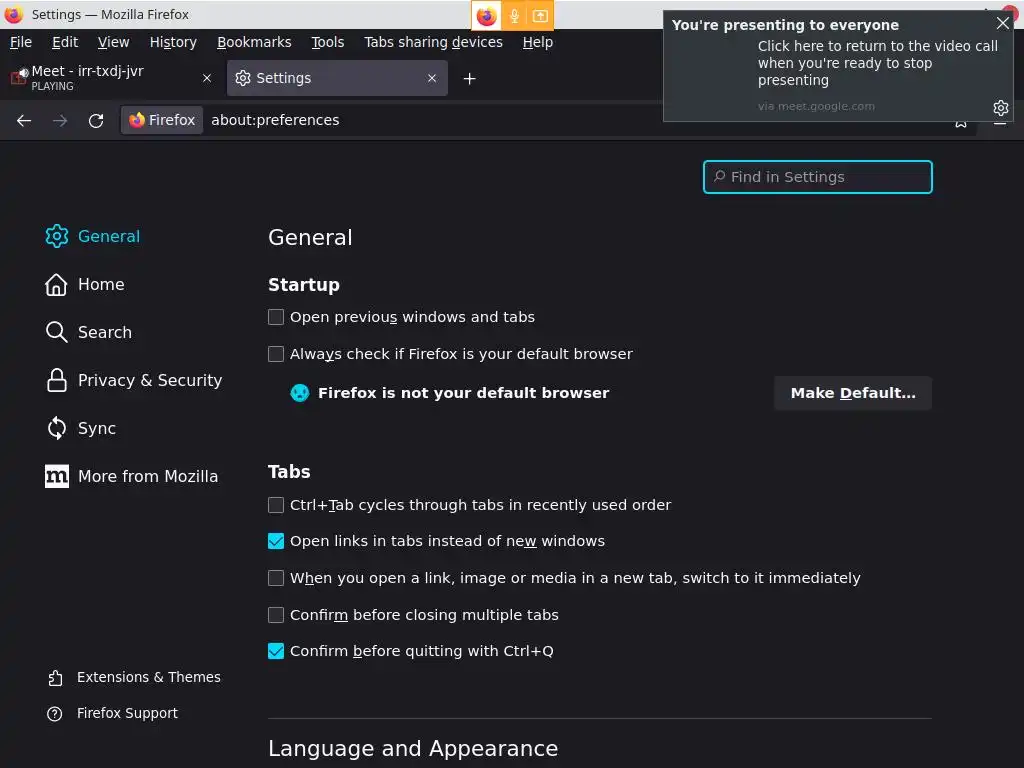Switch to the Meet tab

tap(100, 78)
